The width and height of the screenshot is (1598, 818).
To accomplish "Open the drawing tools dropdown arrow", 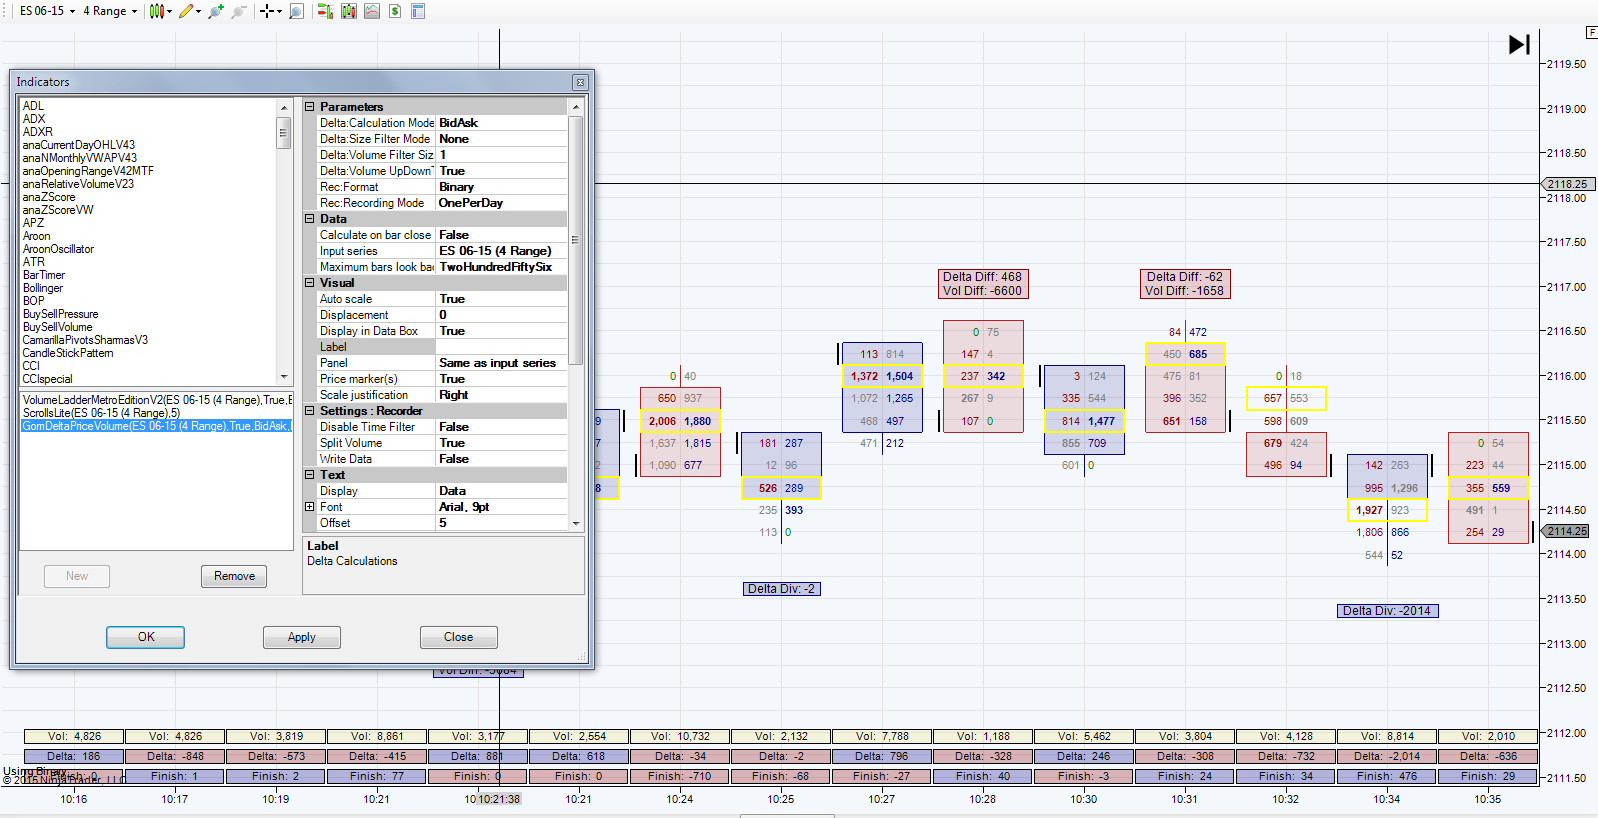I will tap(199, 12).
